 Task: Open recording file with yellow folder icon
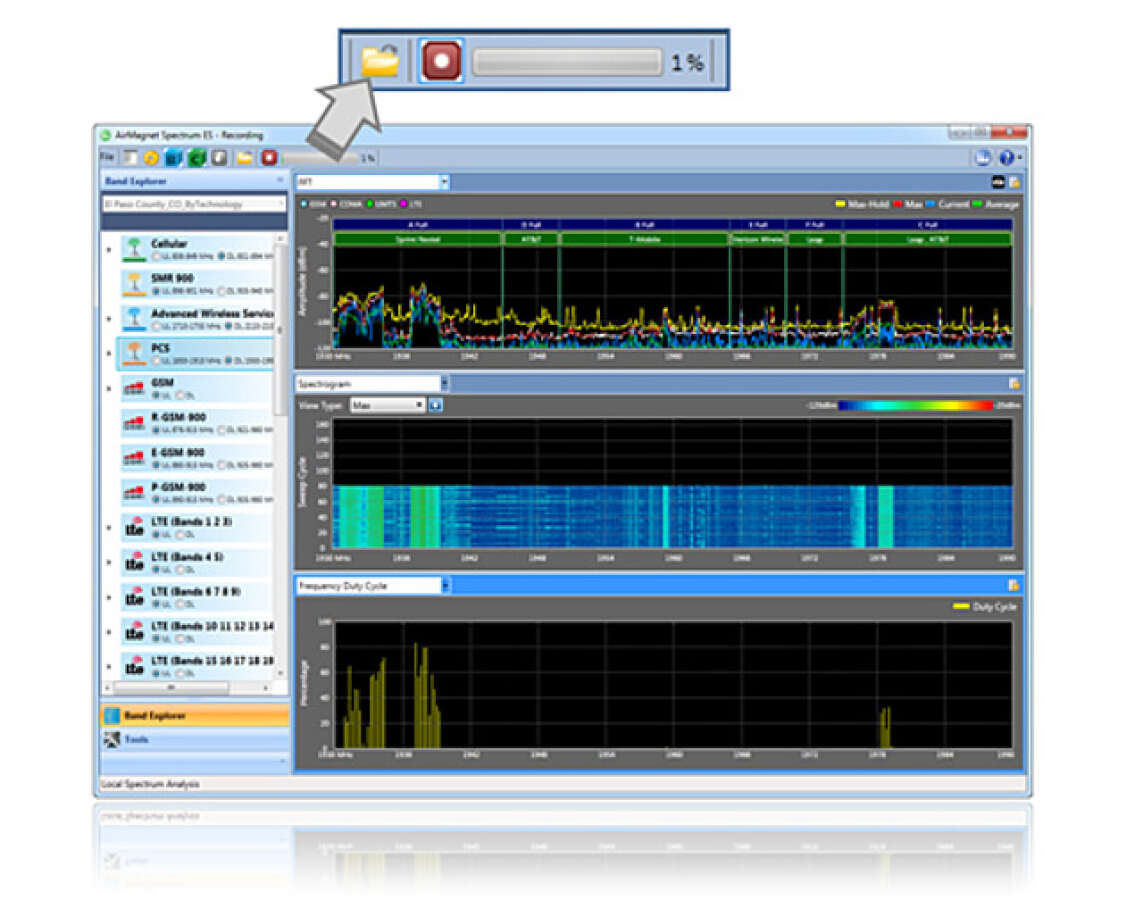(x=244, y=157)
